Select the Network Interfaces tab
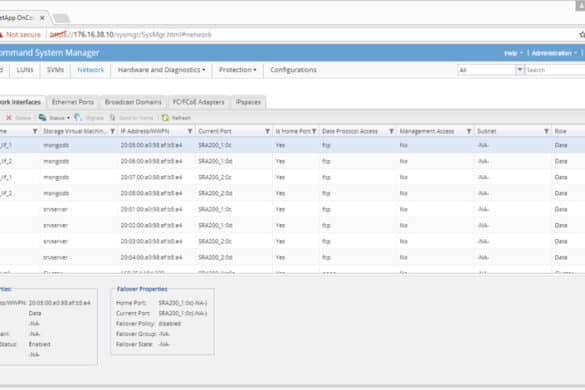 tap(21, 102)
